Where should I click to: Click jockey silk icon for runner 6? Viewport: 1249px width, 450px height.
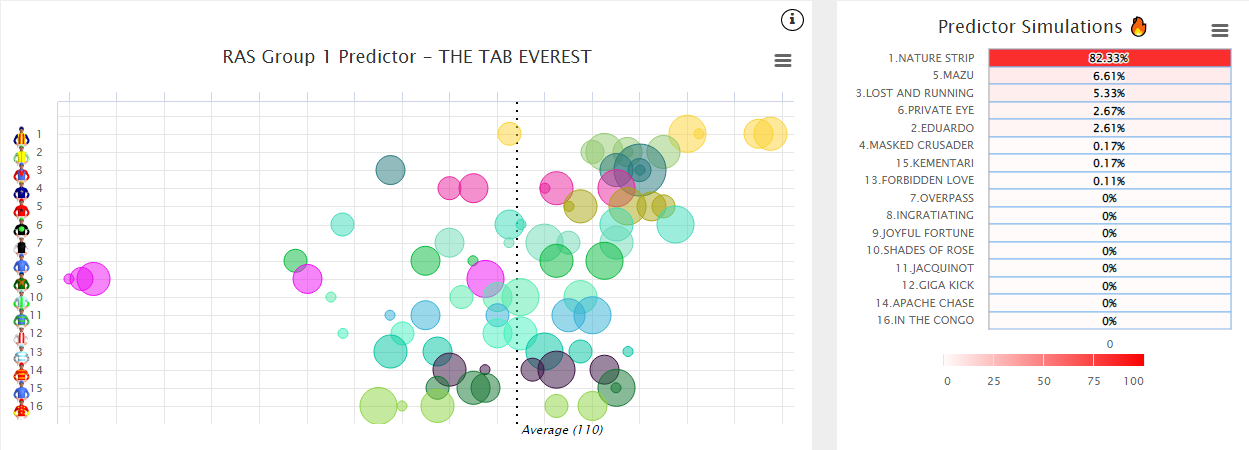[21, 226]
